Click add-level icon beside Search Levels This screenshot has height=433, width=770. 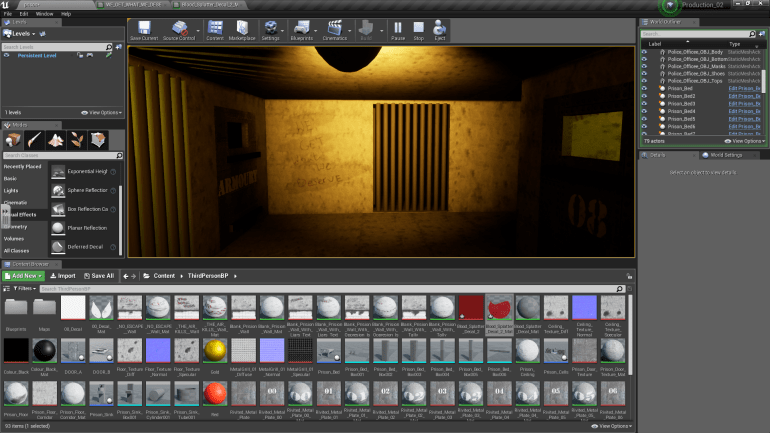(x=118, y=47)
